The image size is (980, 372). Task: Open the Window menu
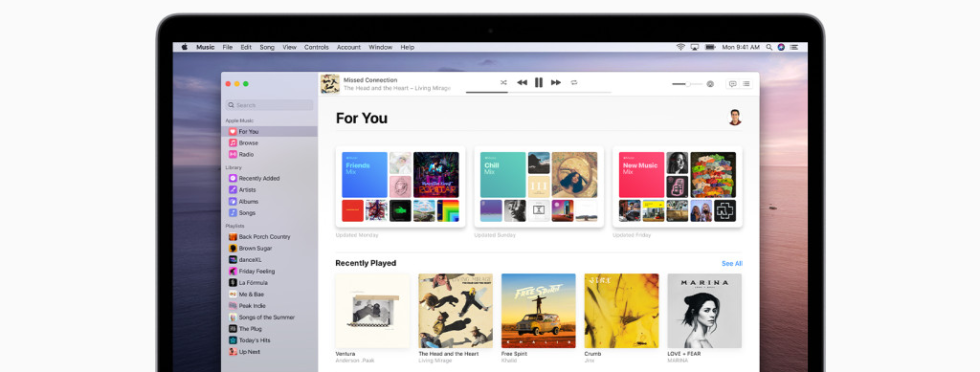(381, 47)
